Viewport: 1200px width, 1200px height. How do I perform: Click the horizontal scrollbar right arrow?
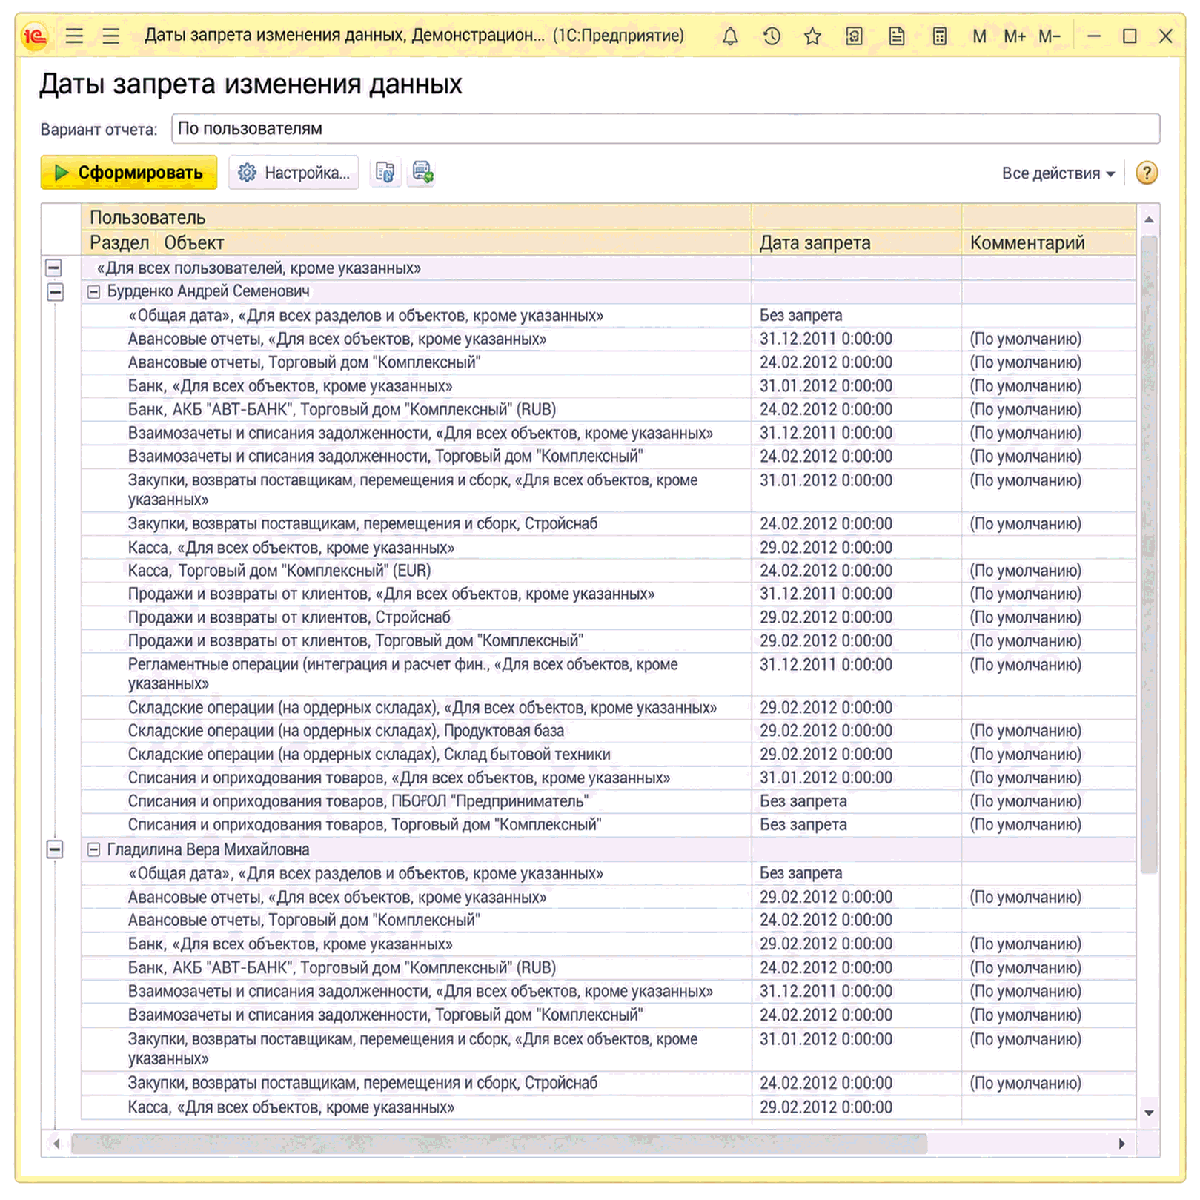[1122, 1143]
